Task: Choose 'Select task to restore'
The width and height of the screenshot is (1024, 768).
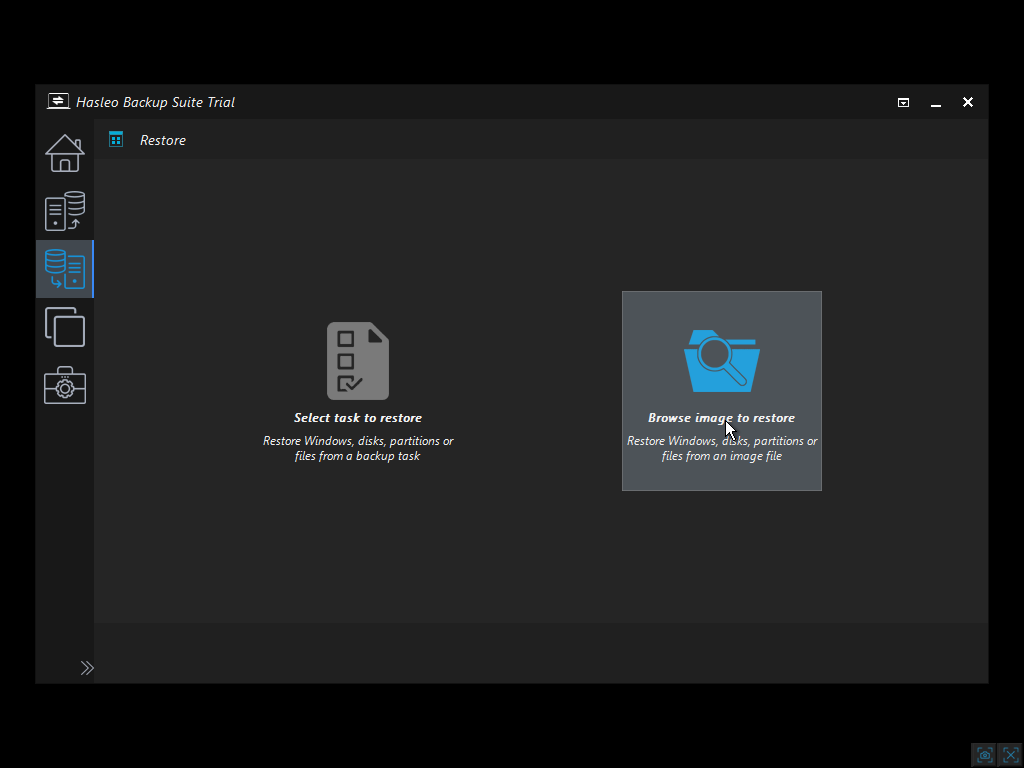Action: pos(358,417)
